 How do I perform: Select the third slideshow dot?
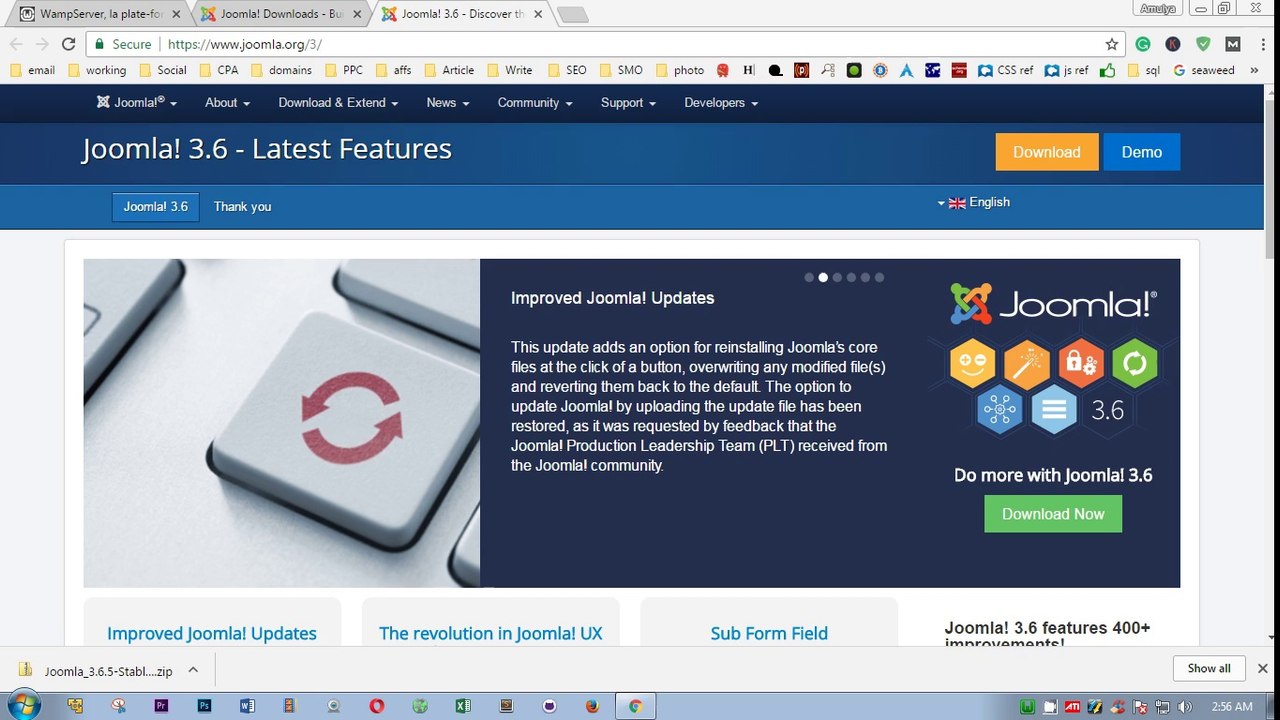pos(837,278)
